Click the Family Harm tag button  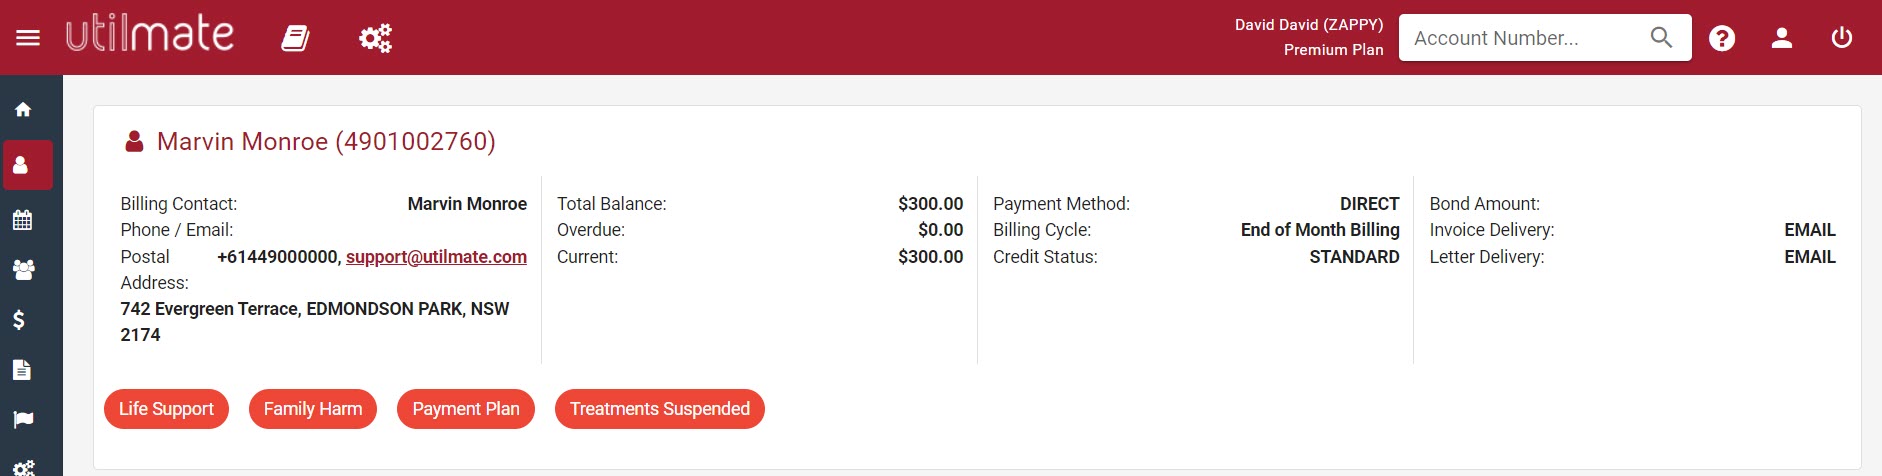tap(313, 409)
